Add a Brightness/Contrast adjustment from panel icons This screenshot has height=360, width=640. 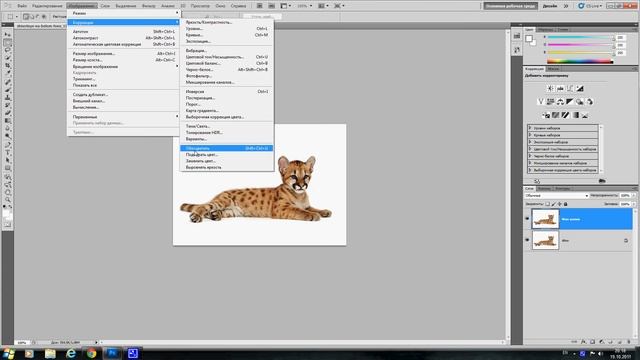point(550,88)
